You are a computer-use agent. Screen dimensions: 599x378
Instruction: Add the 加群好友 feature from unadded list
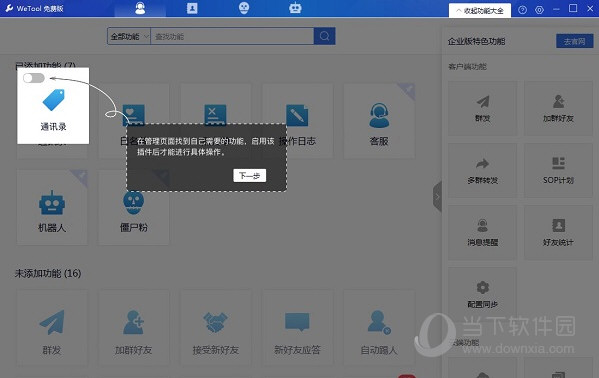point(134,328)
